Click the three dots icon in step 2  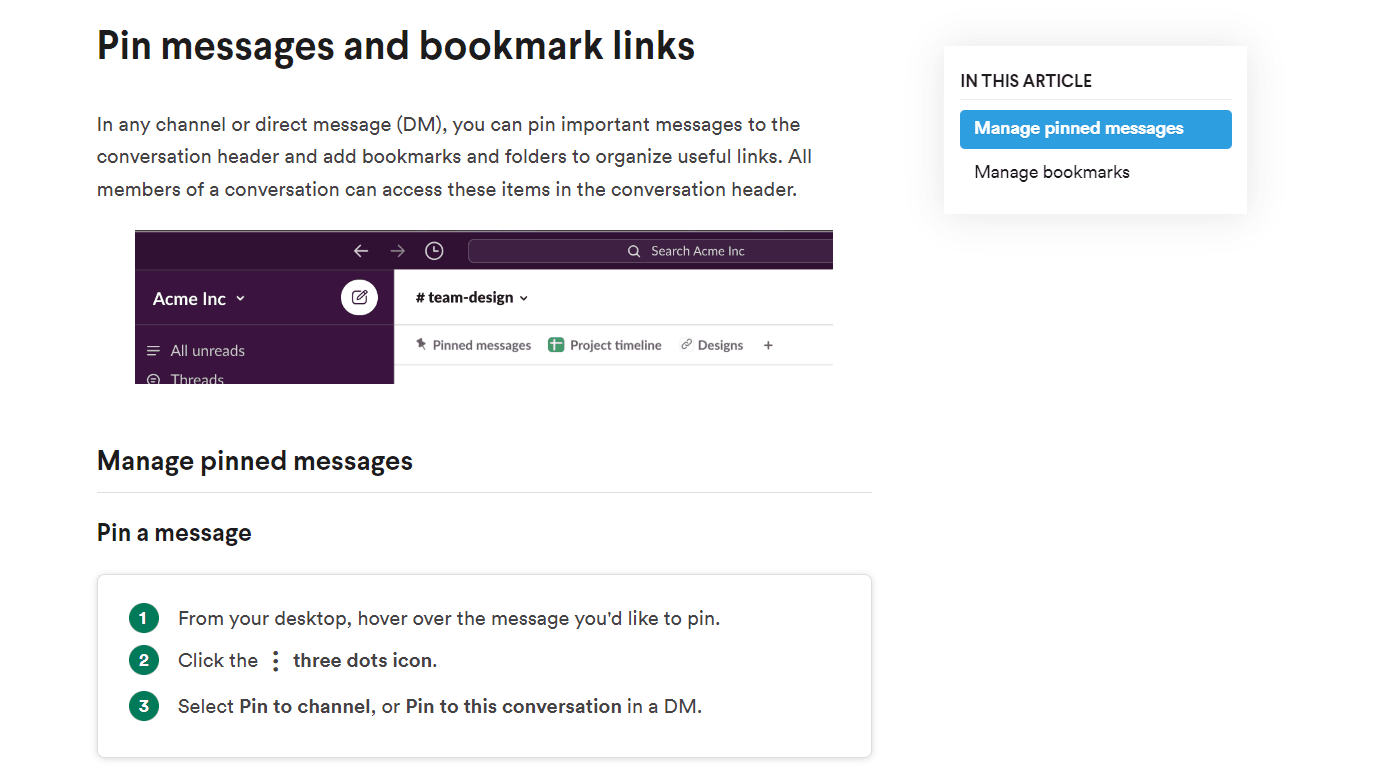[x=276, y=661]
